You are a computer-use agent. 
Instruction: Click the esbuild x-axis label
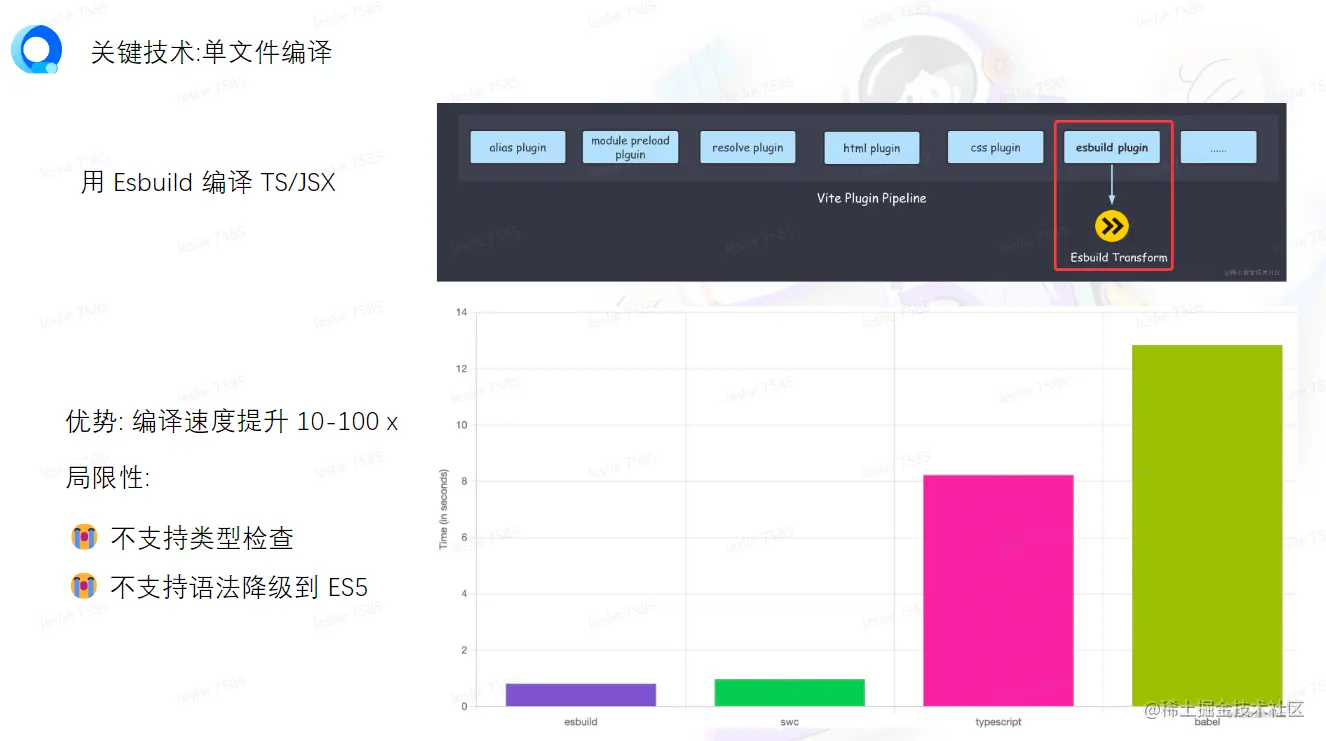tap(581, 721)
